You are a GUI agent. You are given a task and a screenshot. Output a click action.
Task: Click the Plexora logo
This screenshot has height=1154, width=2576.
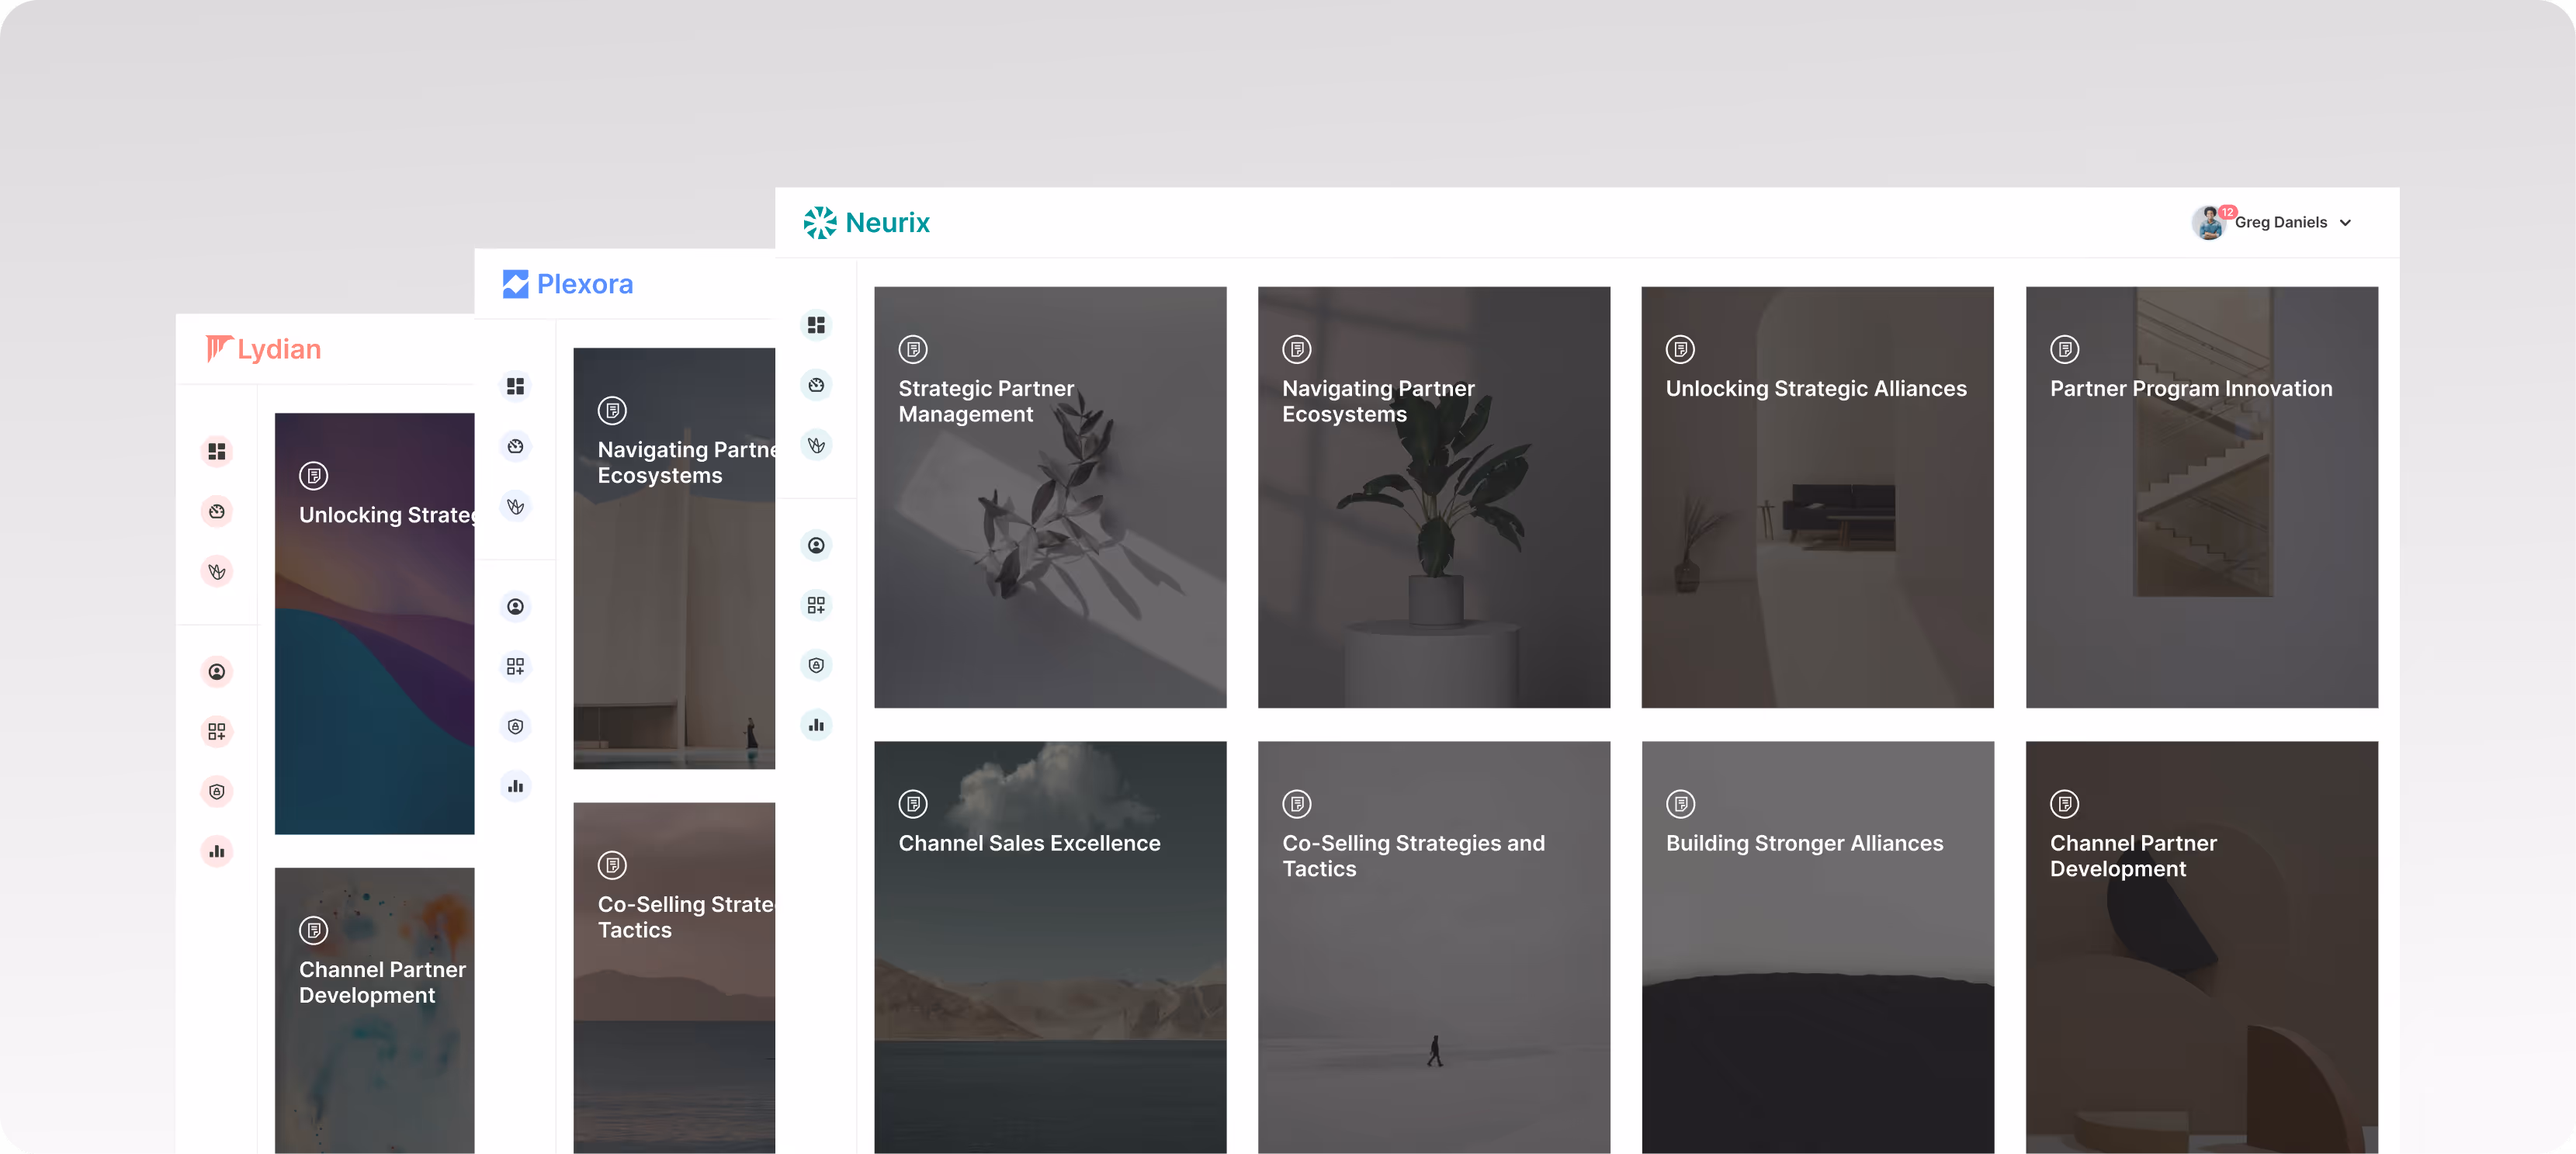pos(568,284)
